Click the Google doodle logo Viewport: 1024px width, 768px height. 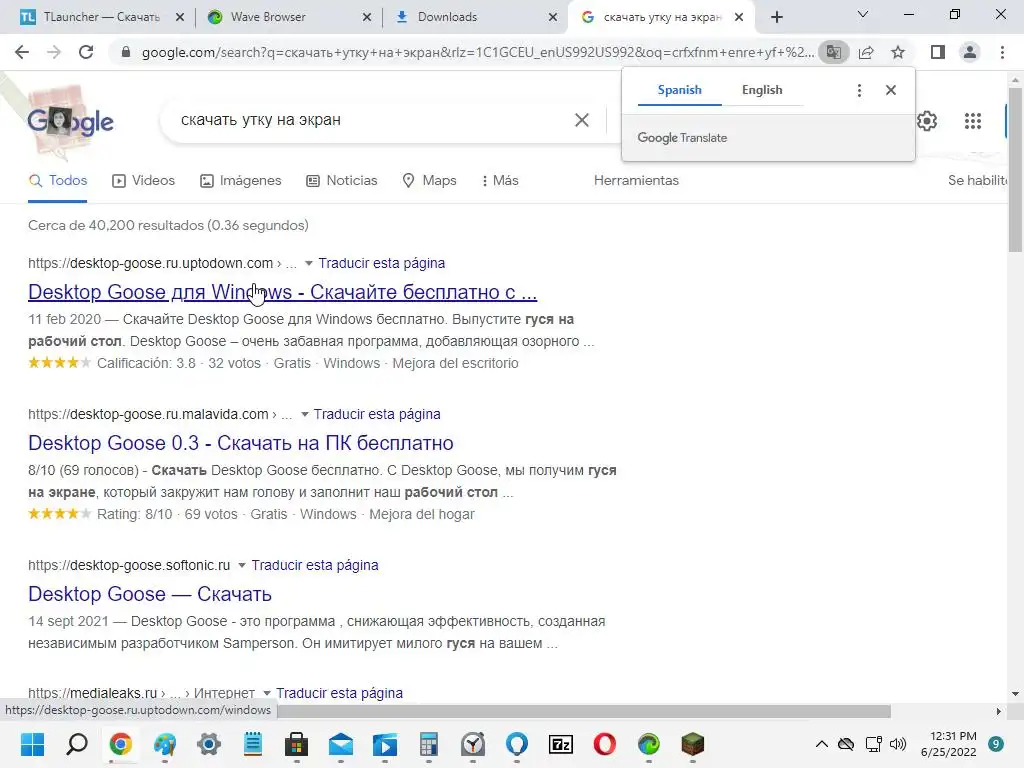click(70, 121)
